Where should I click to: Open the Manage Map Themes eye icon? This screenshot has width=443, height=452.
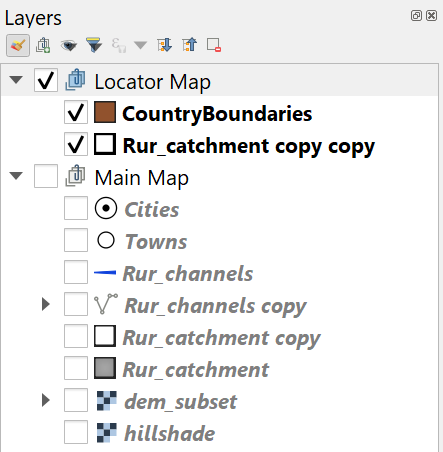(69, 45)
